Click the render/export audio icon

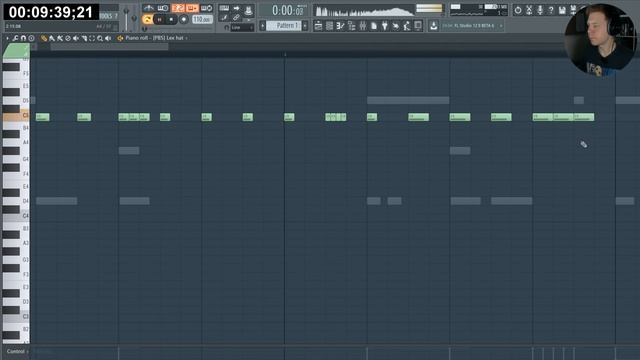click(x=573, y=10)
